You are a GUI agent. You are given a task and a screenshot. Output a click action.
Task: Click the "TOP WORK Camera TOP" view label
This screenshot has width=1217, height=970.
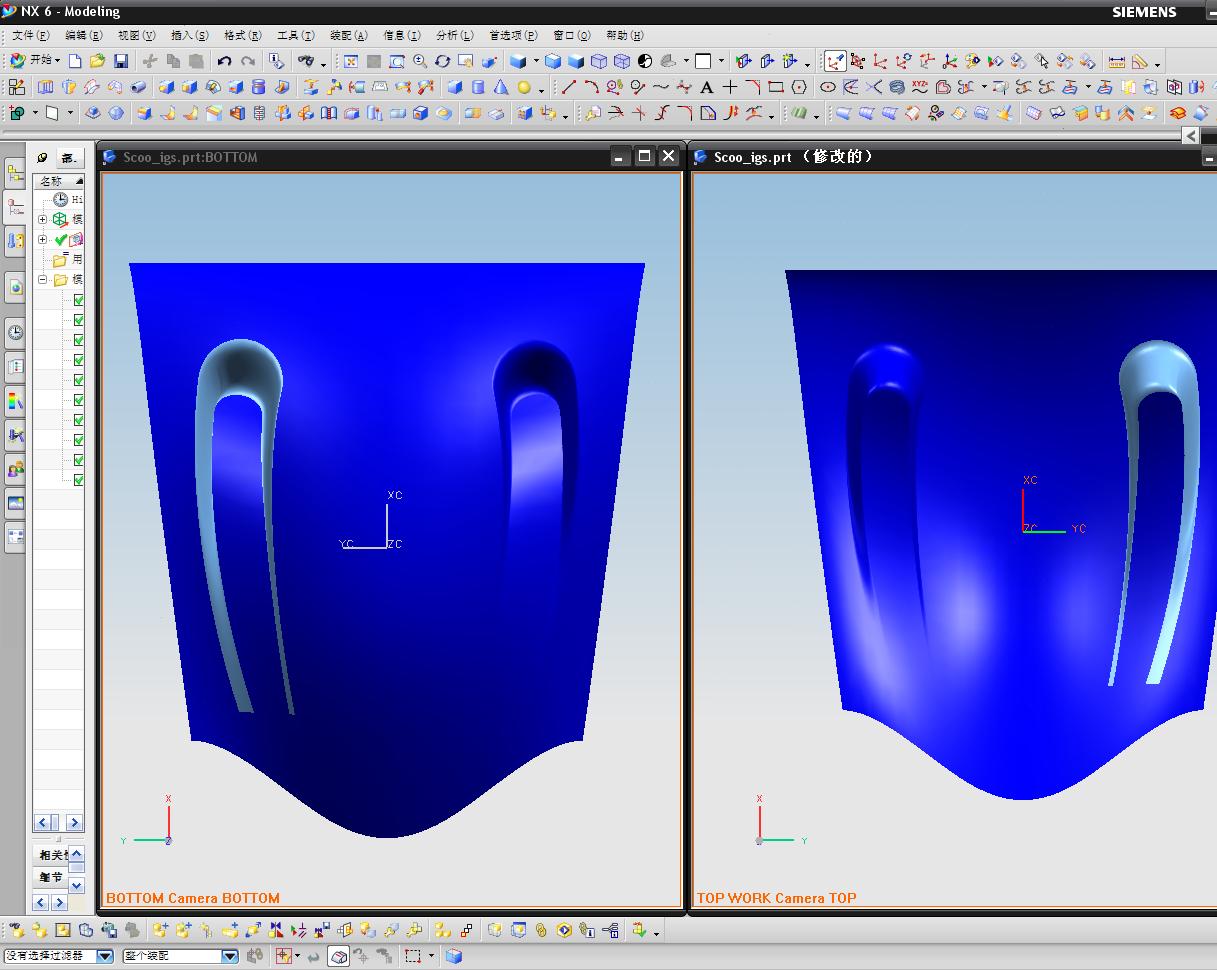point(777,898)
